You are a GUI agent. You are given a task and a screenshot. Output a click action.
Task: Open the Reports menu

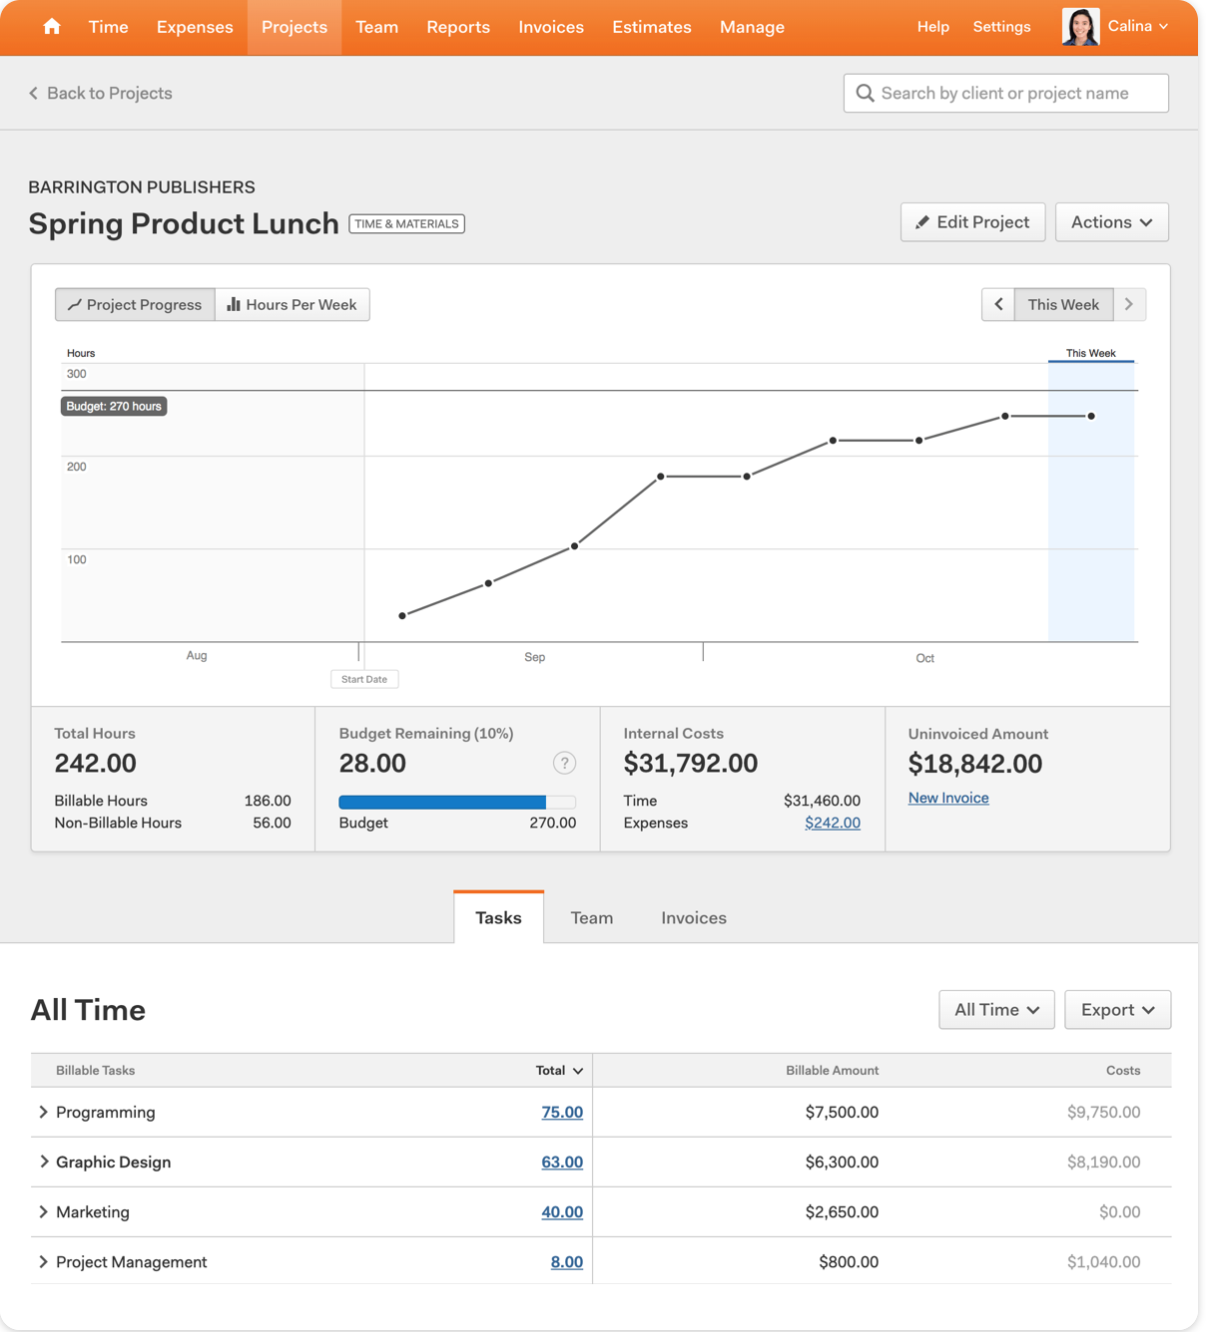click(458, 27)
